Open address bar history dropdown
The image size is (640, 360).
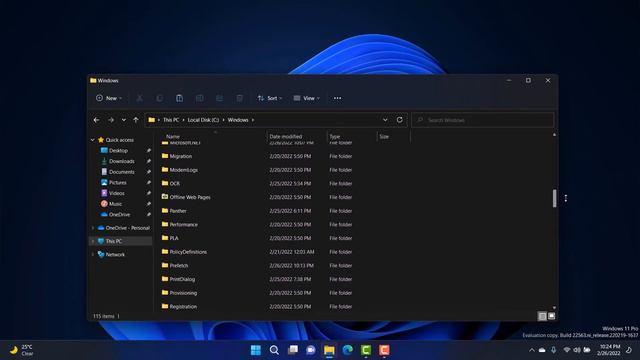pos(385,120)
